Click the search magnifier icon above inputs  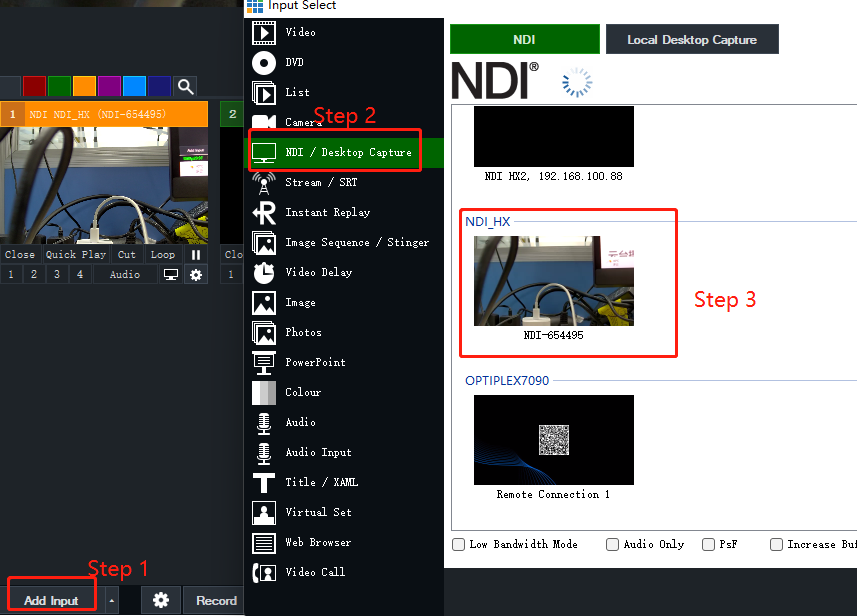(185, 87)
